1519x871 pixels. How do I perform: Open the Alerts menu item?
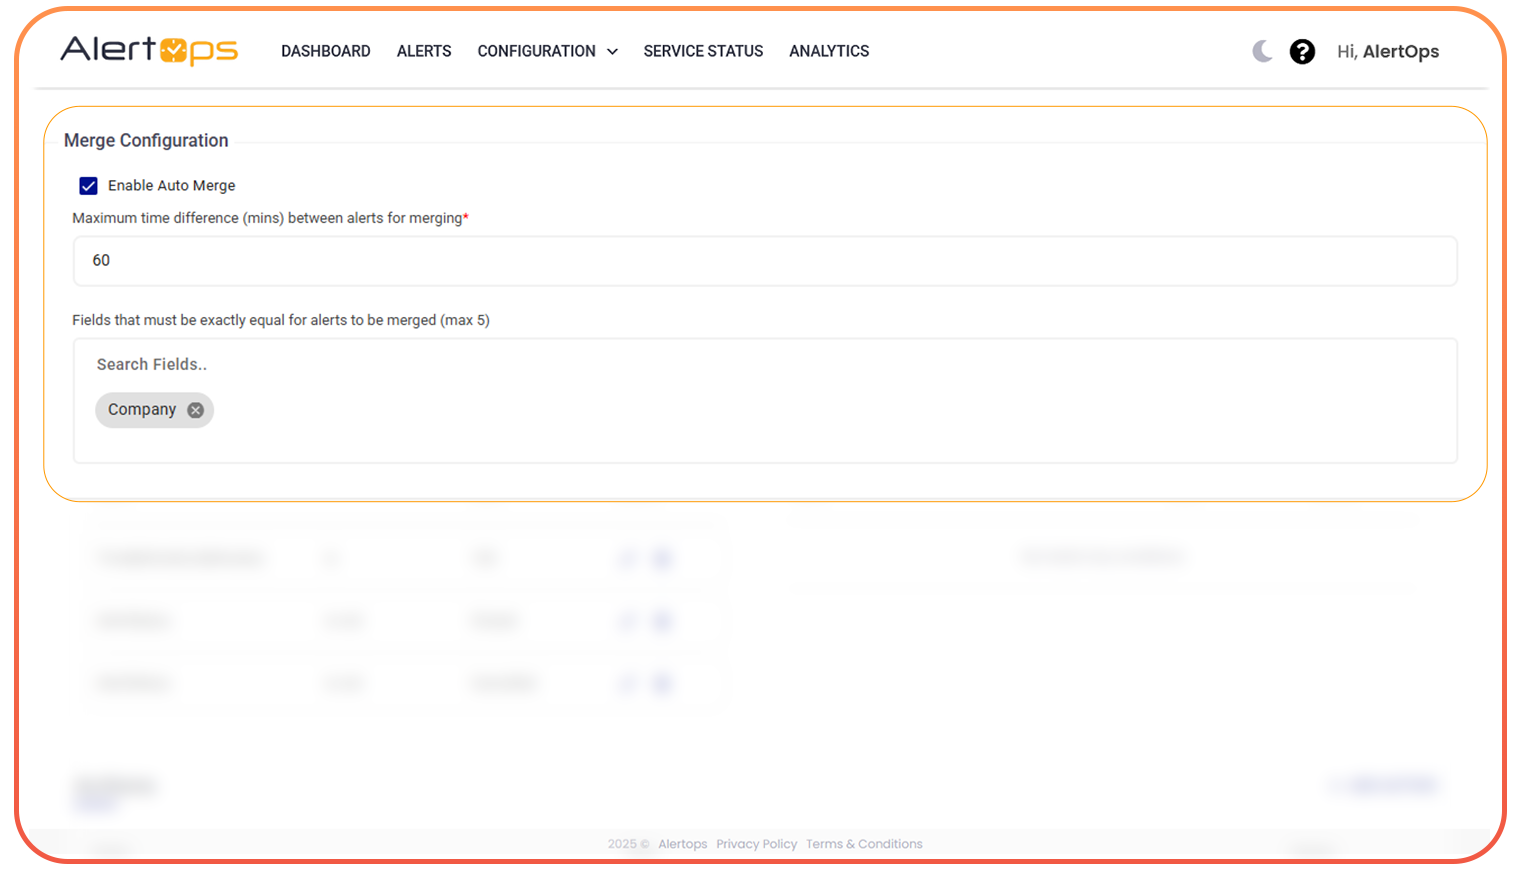(x=424, y=51)
